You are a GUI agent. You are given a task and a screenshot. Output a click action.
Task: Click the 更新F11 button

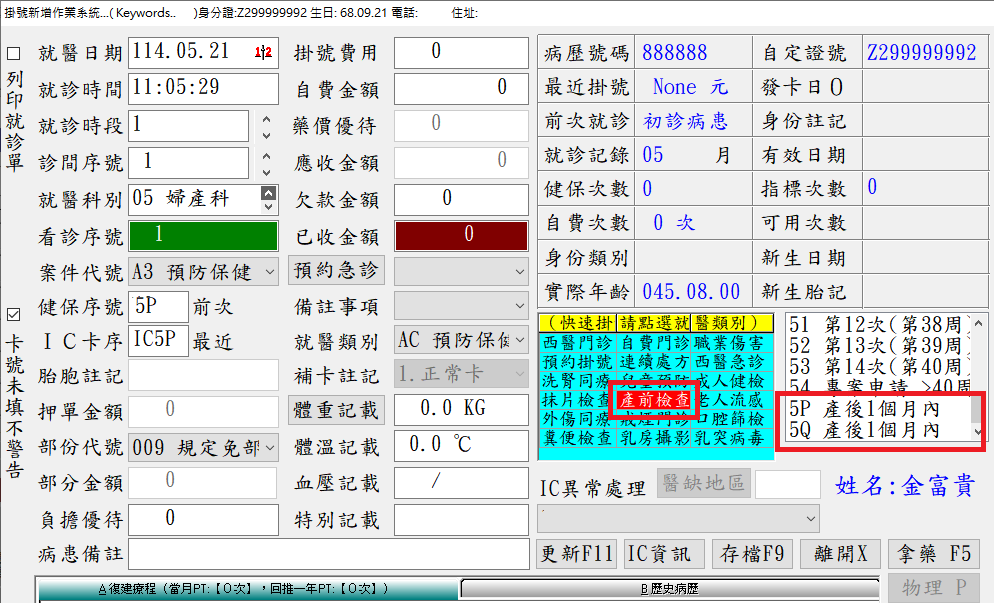tap(577, 554)
